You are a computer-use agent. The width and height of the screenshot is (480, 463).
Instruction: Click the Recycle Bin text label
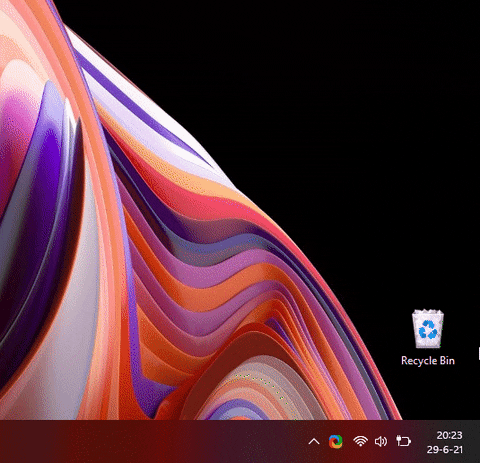click(x=428, y=360)
